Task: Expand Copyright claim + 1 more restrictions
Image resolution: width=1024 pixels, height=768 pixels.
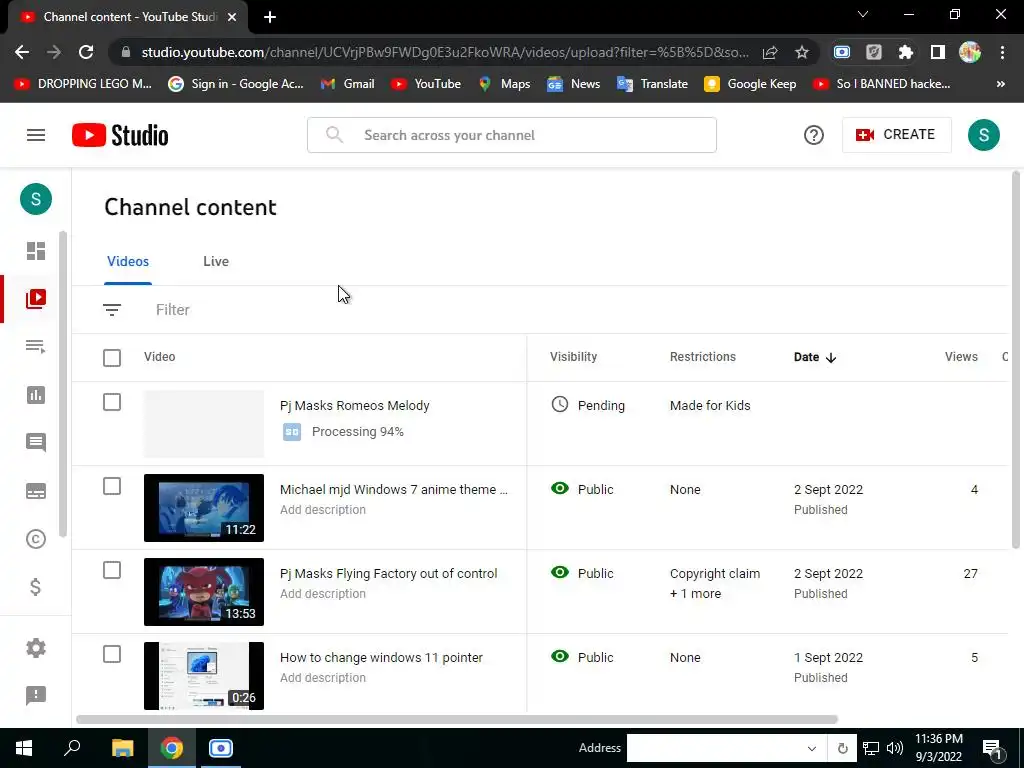Action: pyautogui.click(x=715, y=583)
